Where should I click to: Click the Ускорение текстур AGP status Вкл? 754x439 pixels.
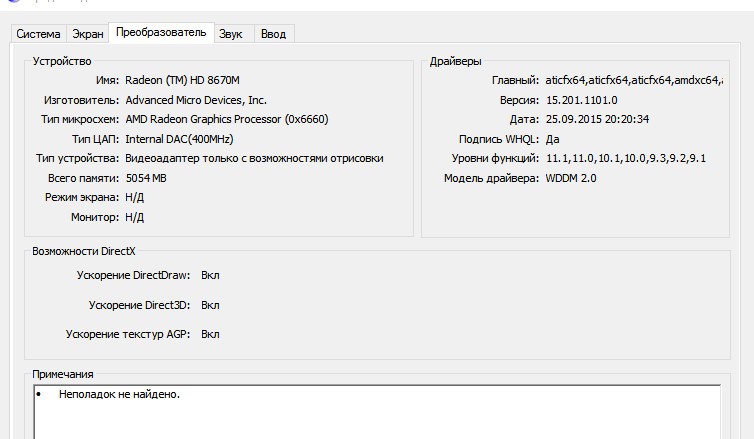(x=210, y=334)
